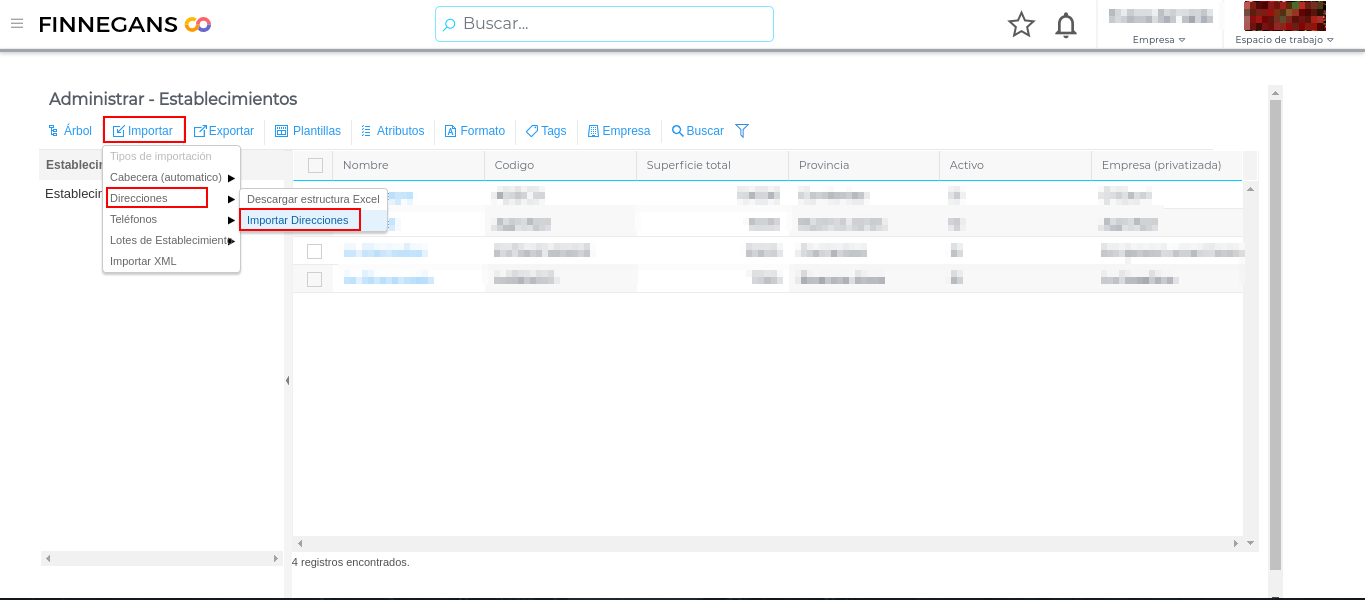The image size is (1365, 600).
Task: Tick the fourth row's checkbox
Action: 315,279
